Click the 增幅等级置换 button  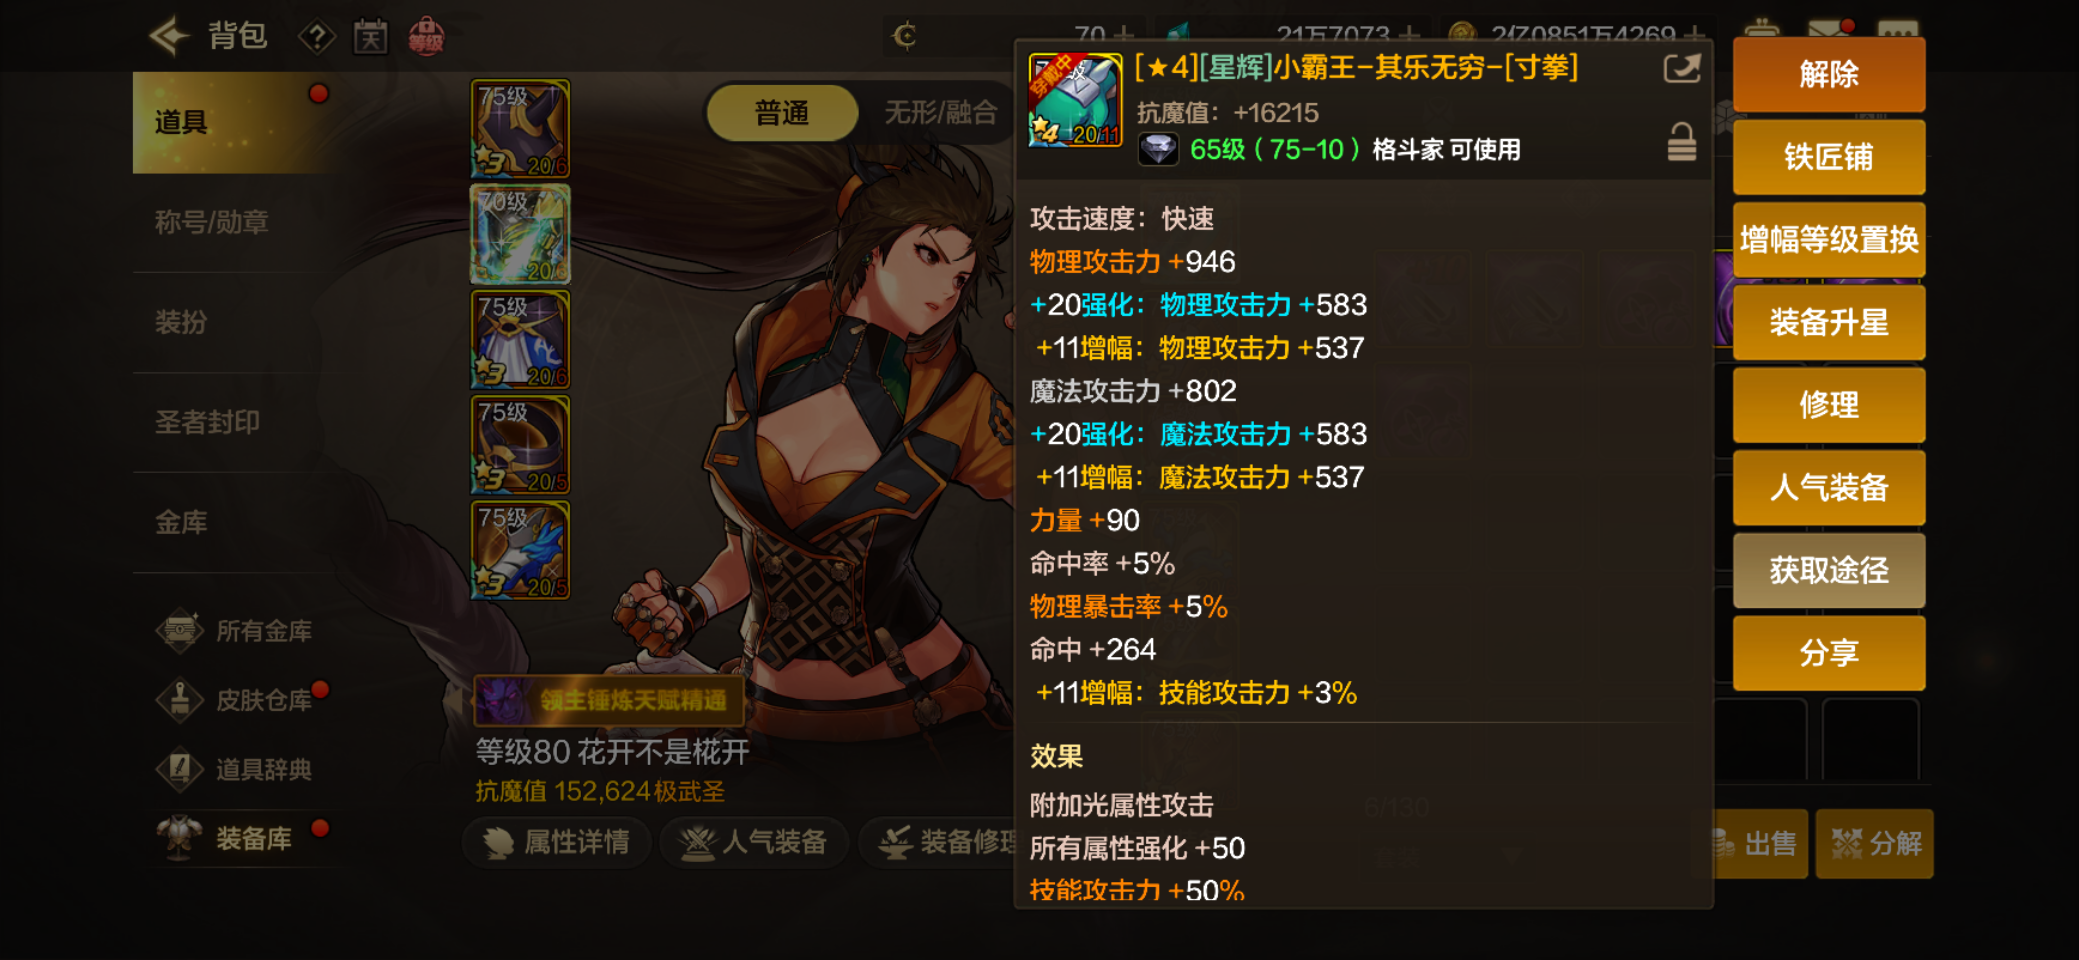point(1828,240)
